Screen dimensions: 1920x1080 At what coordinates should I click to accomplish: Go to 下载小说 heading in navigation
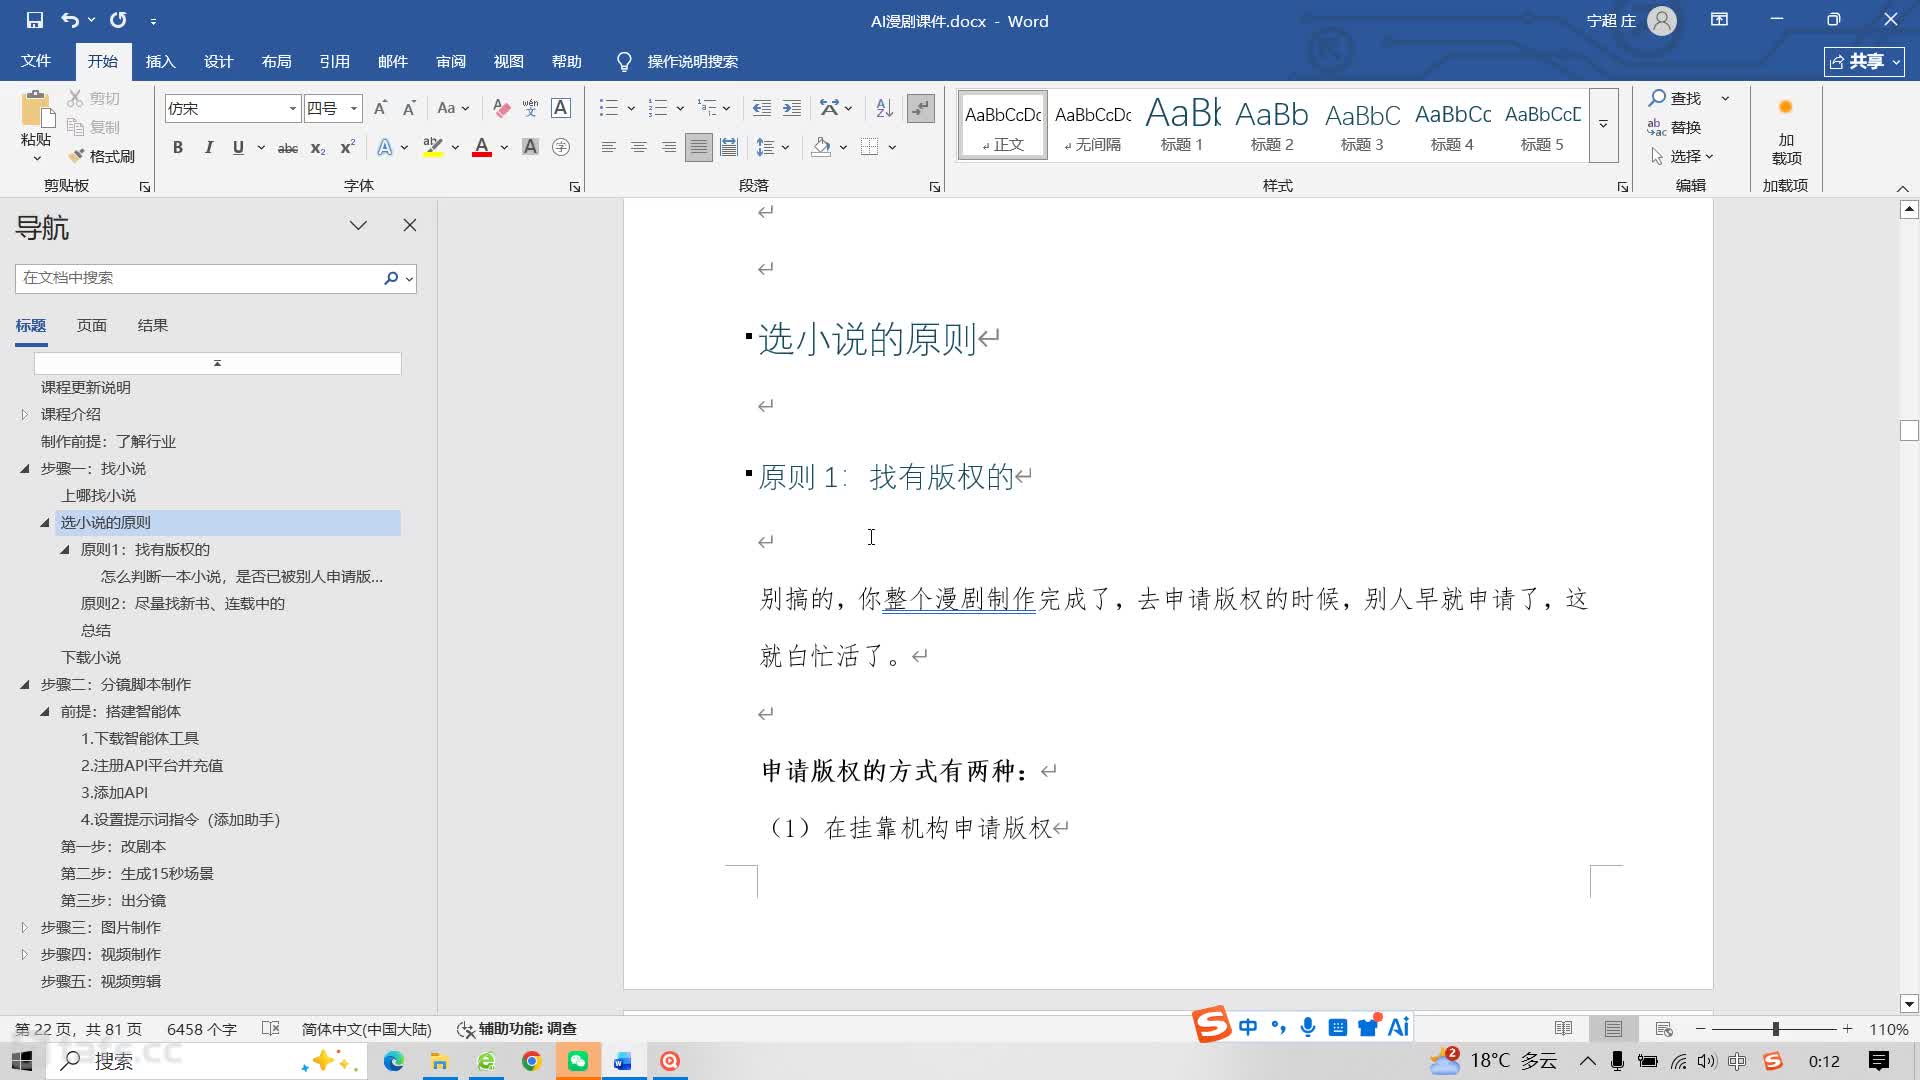(x=91, y=658)
